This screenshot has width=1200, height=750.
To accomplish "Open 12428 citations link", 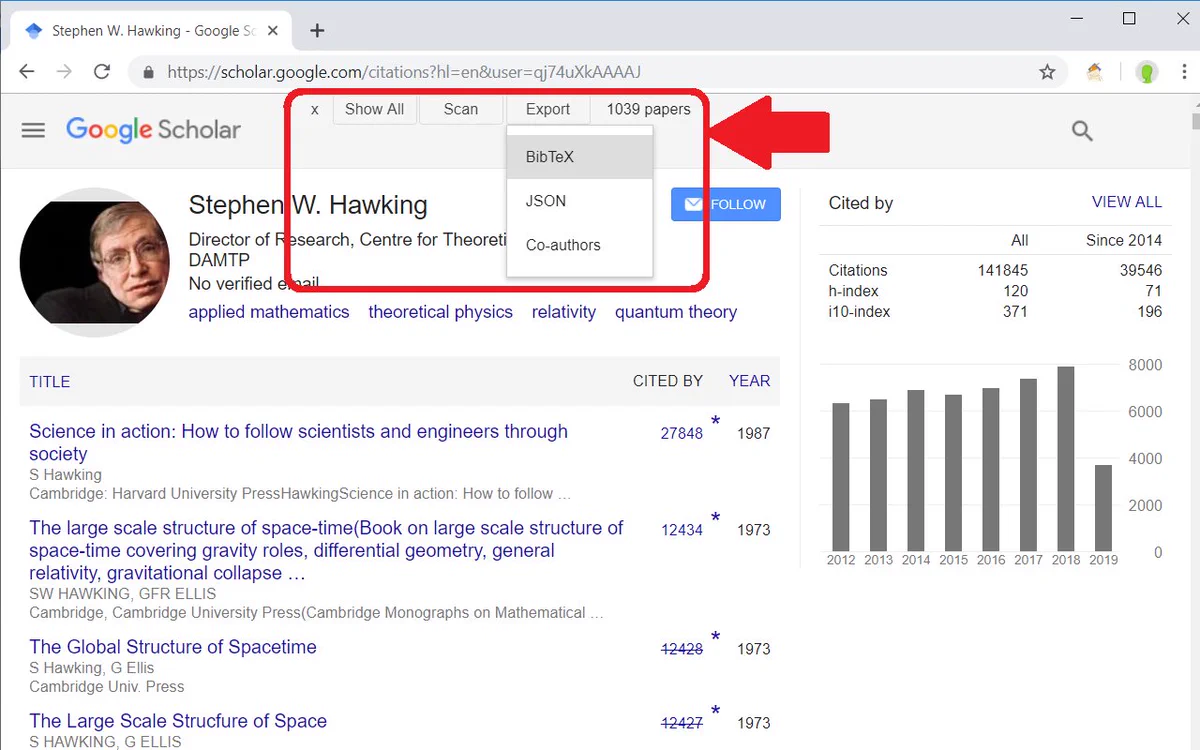I will (x=682, y=649).
